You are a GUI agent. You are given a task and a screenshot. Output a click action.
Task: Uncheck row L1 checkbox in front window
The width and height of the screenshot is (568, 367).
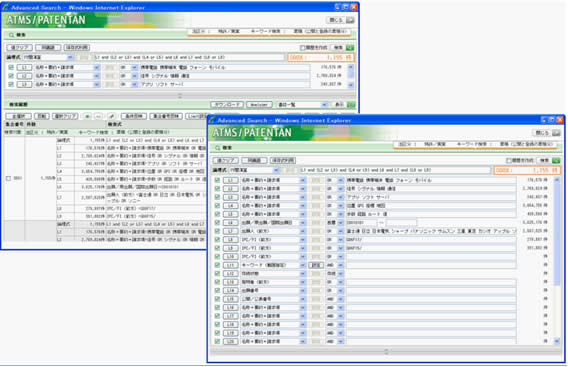(217, 180)
